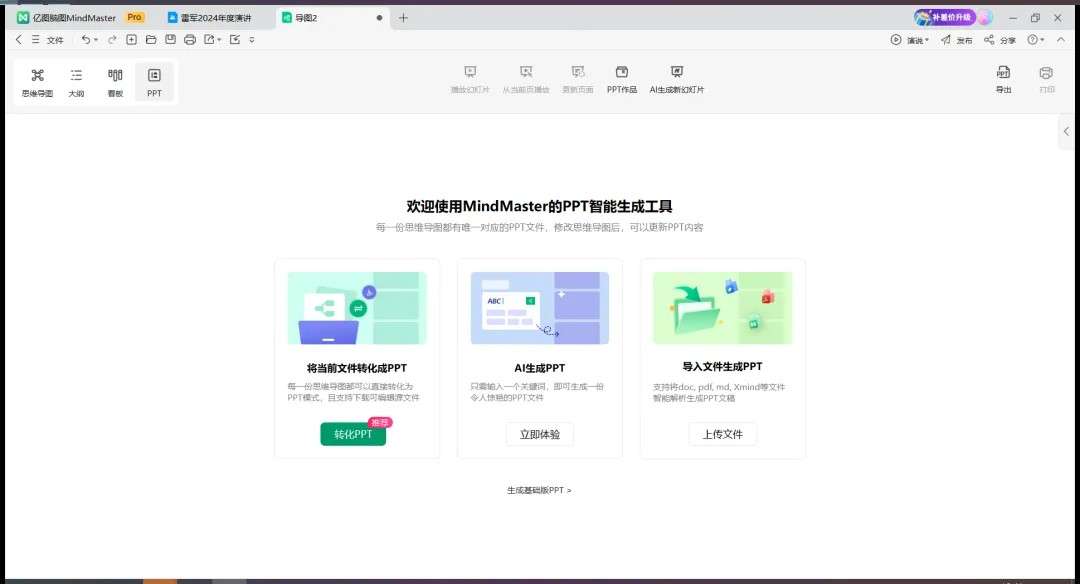Open AI生成新幻灯片 tool
1080x584 pixels.
coord(677,79)
